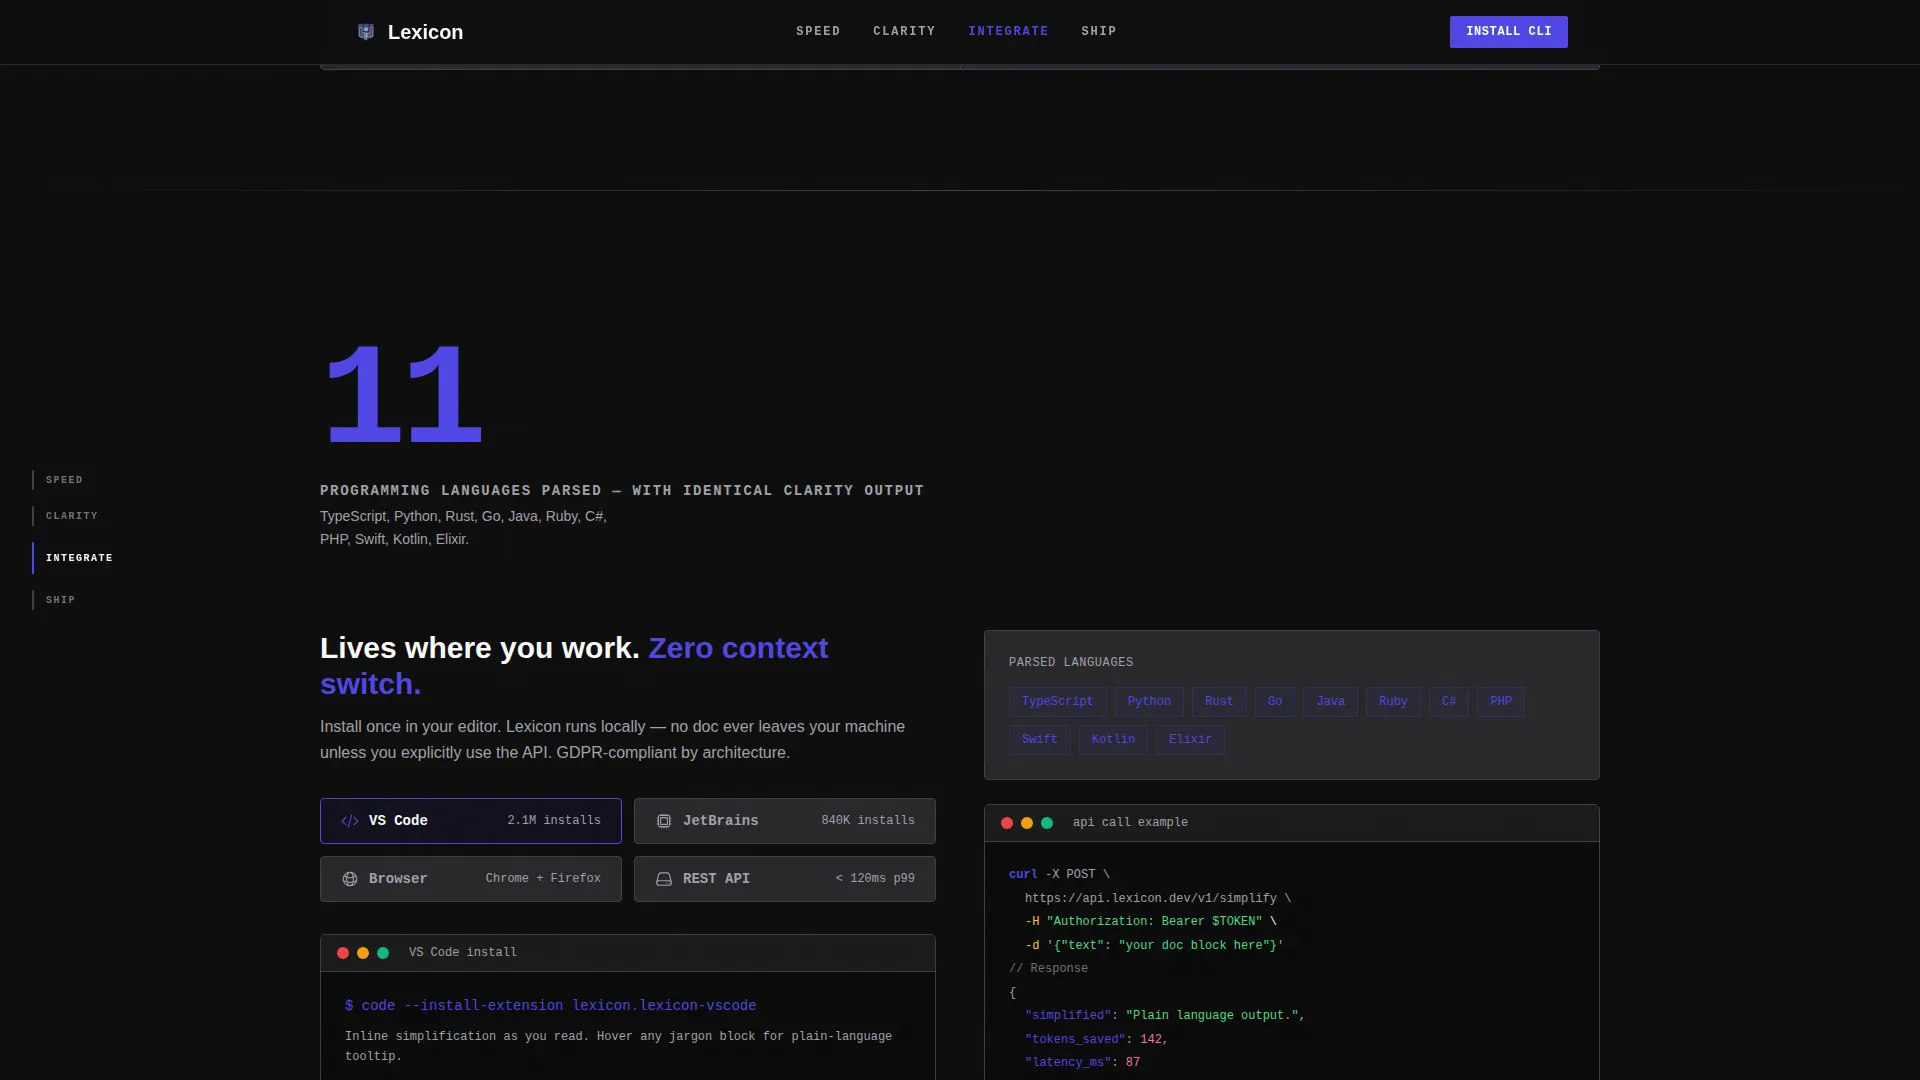The image size is (1920, 1080).
Task: Click the VS Code code-brackets icon
Action: [350, 821]
